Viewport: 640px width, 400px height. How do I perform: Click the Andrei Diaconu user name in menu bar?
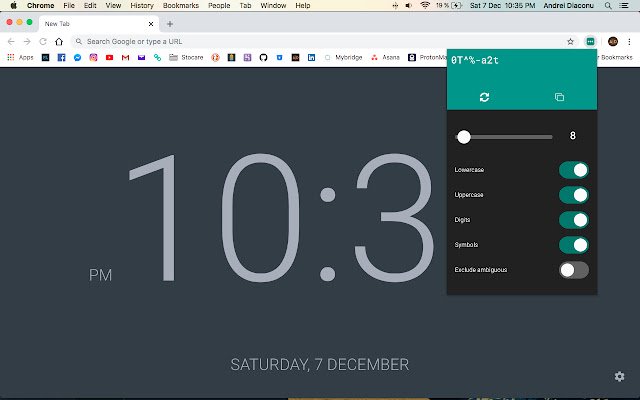tap(568, 6)
